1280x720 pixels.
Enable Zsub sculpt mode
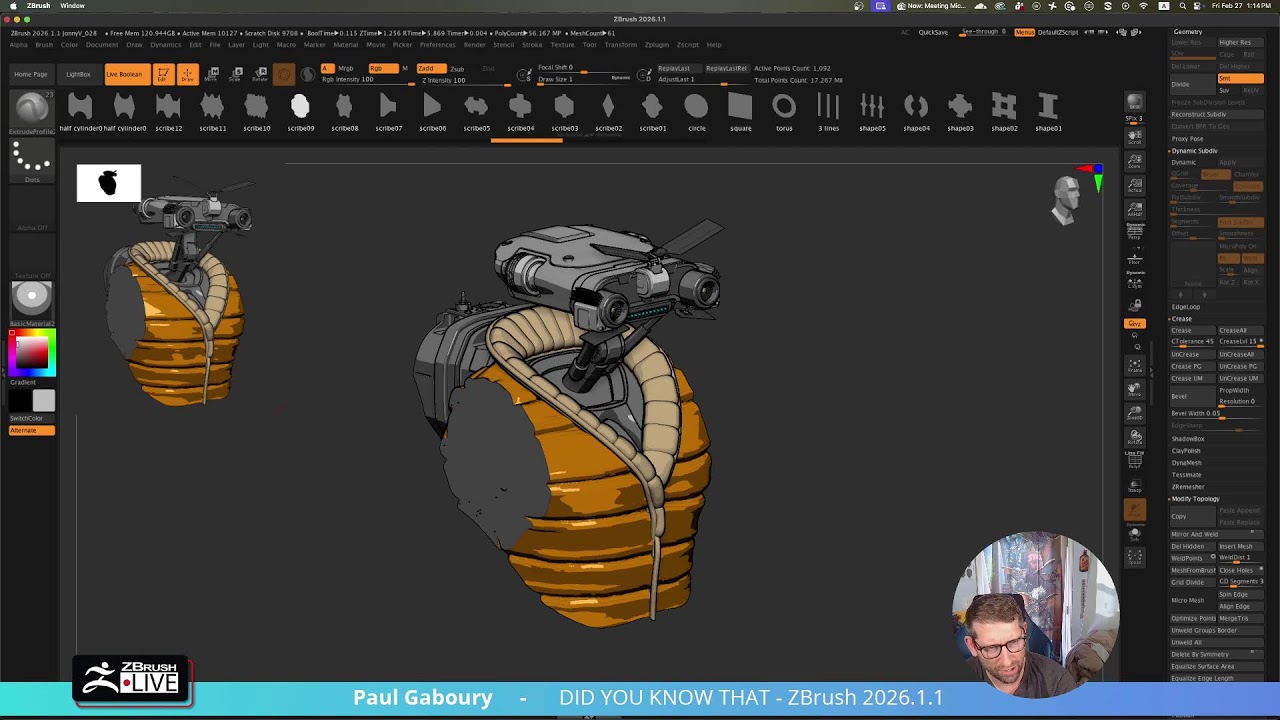(x=457, y=68)
